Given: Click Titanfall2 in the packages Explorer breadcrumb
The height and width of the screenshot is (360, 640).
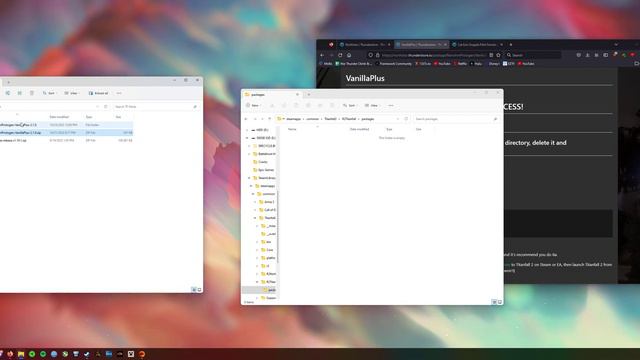Looking at the screenshot, I should pyautogui.click(x=330, y=119).
